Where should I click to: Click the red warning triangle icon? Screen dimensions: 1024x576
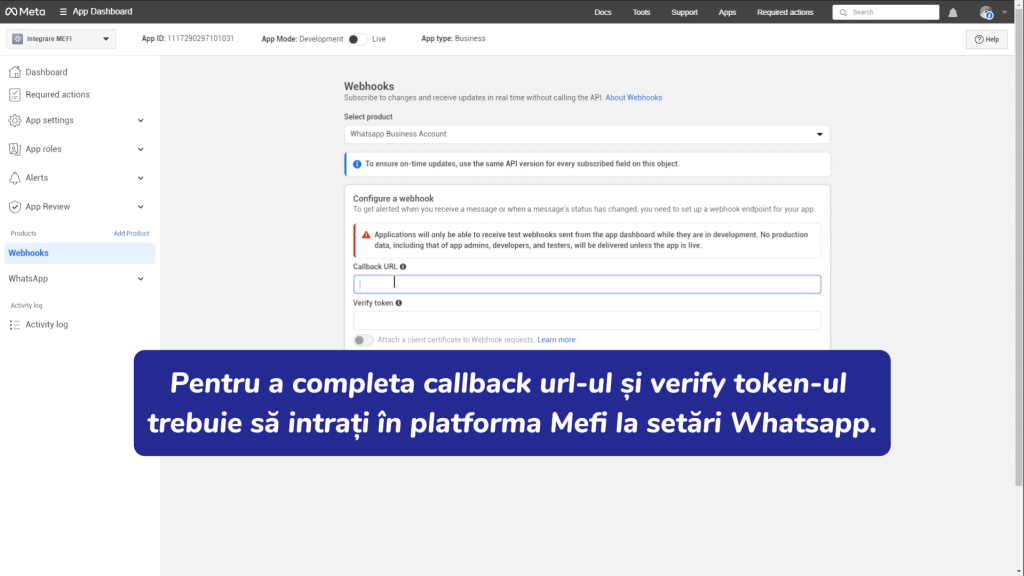(x=366, y=234)
